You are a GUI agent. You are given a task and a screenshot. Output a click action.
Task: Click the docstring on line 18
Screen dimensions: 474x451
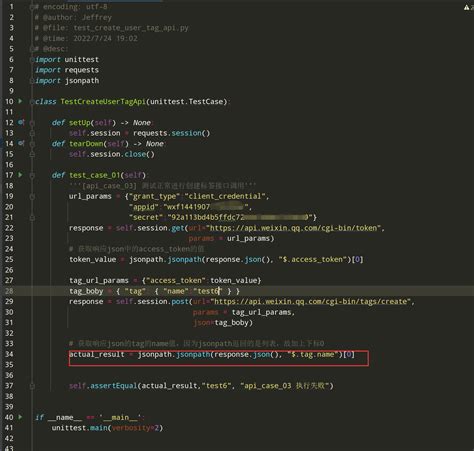pos(163,186)
